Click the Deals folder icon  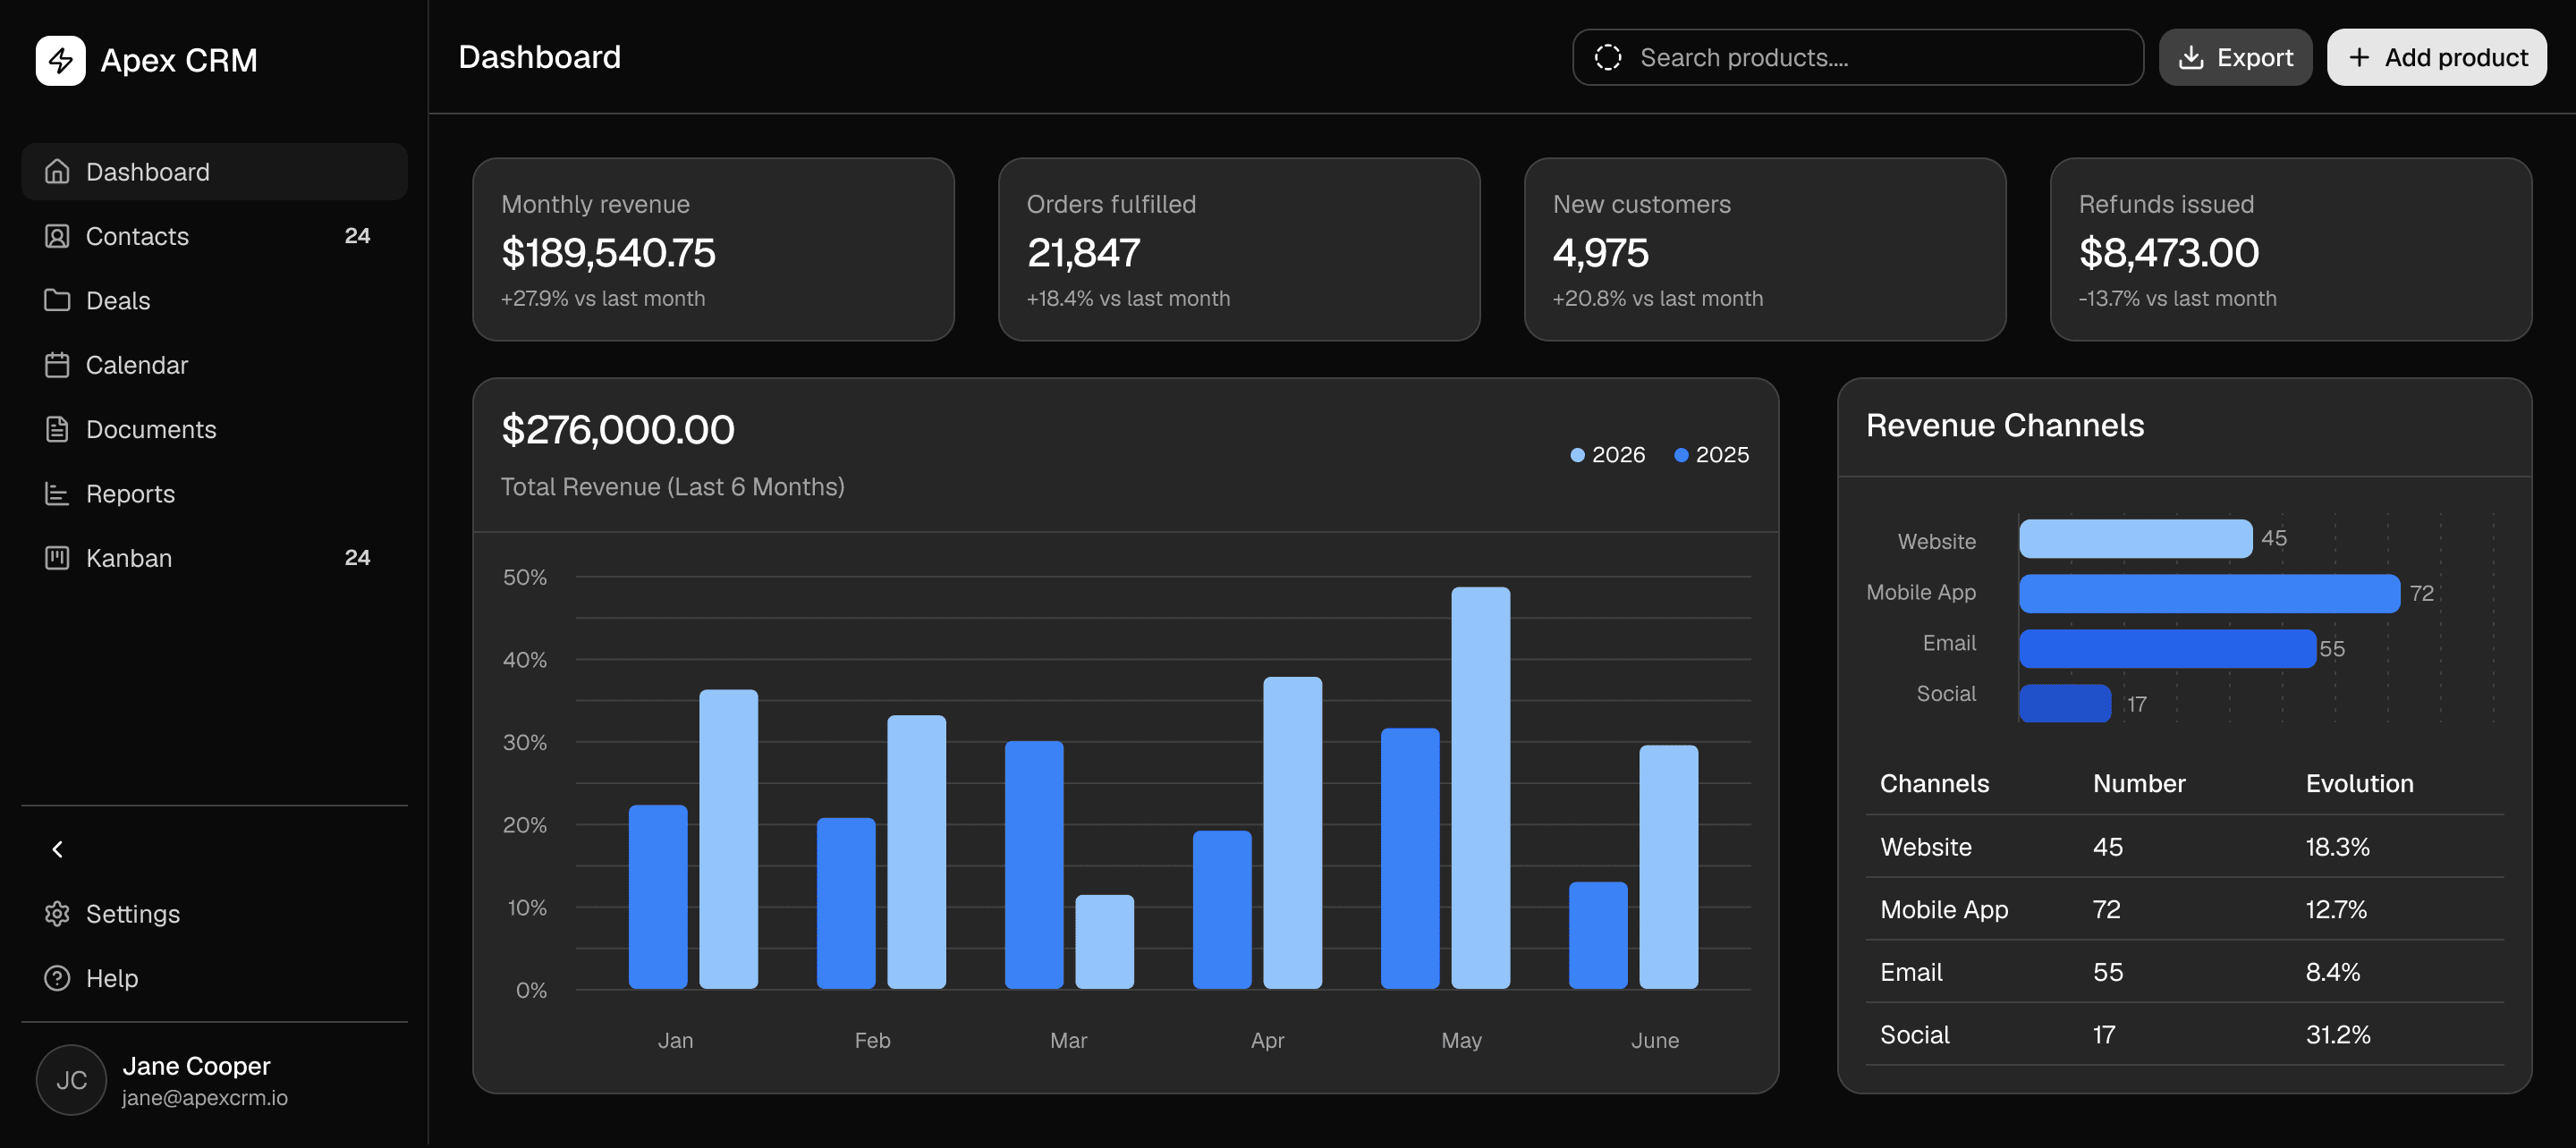57,300
